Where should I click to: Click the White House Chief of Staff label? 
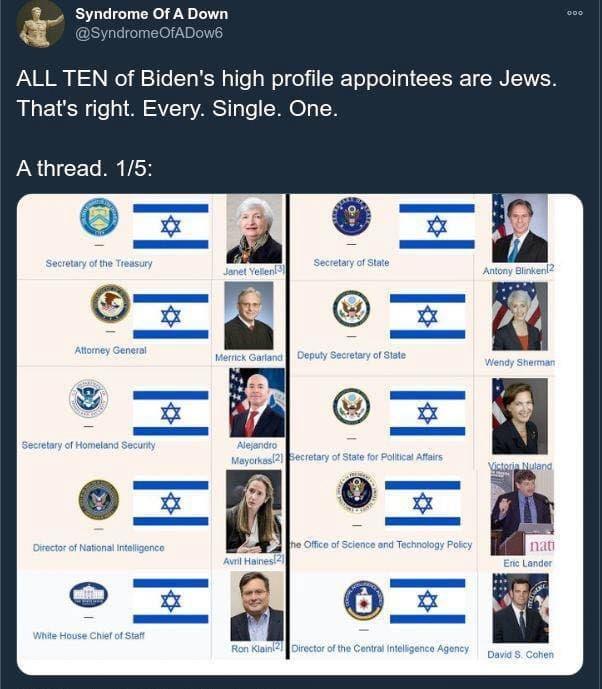click(88, 636)
